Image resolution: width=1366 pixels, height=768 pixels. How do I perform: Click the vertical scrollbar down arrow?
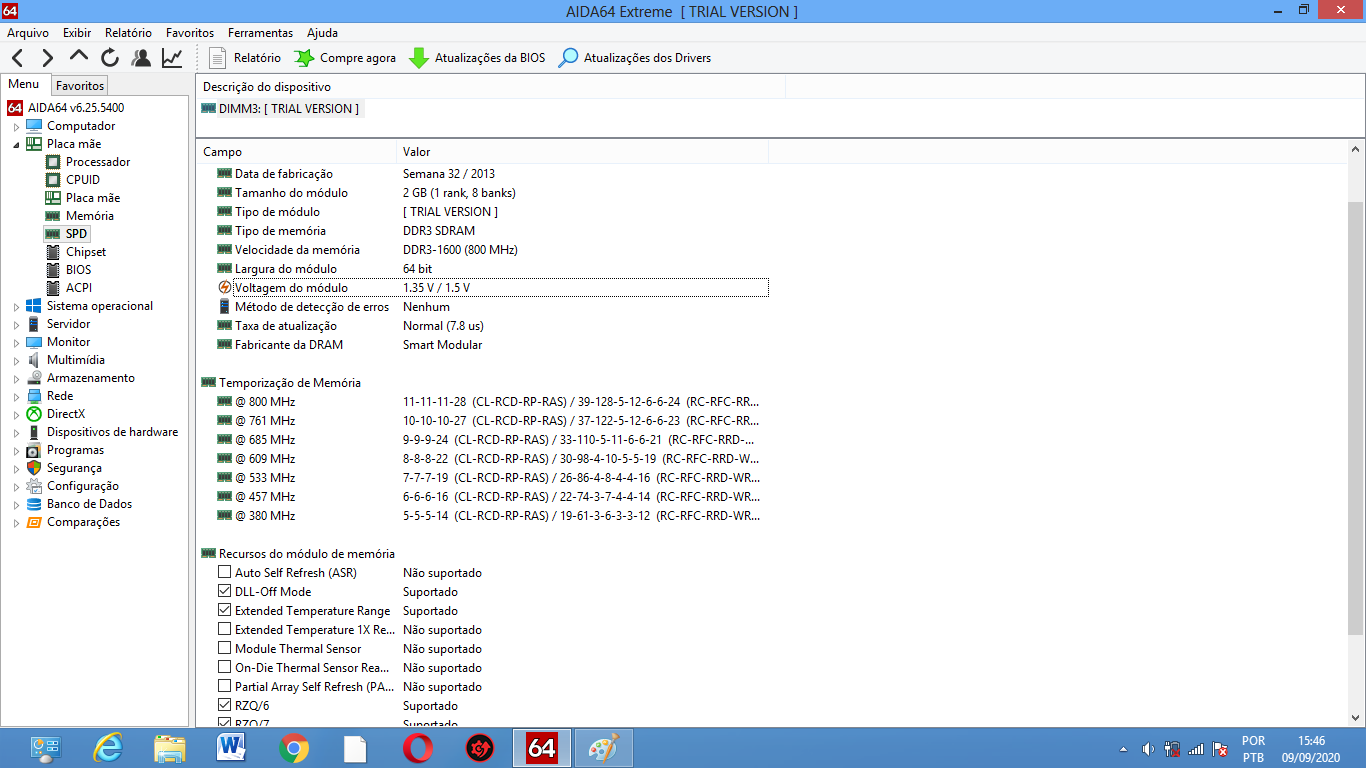coord(1356,718)
